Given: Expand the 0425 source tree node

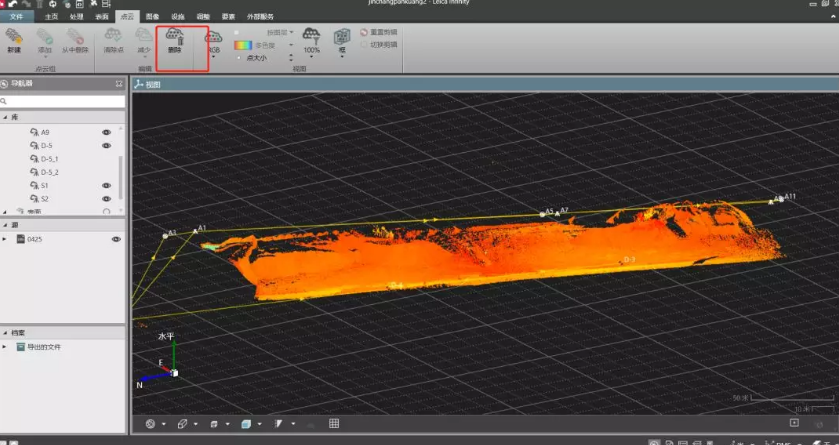Looking at the screenshot, I should pyautogui.click(x=6, y=239).
